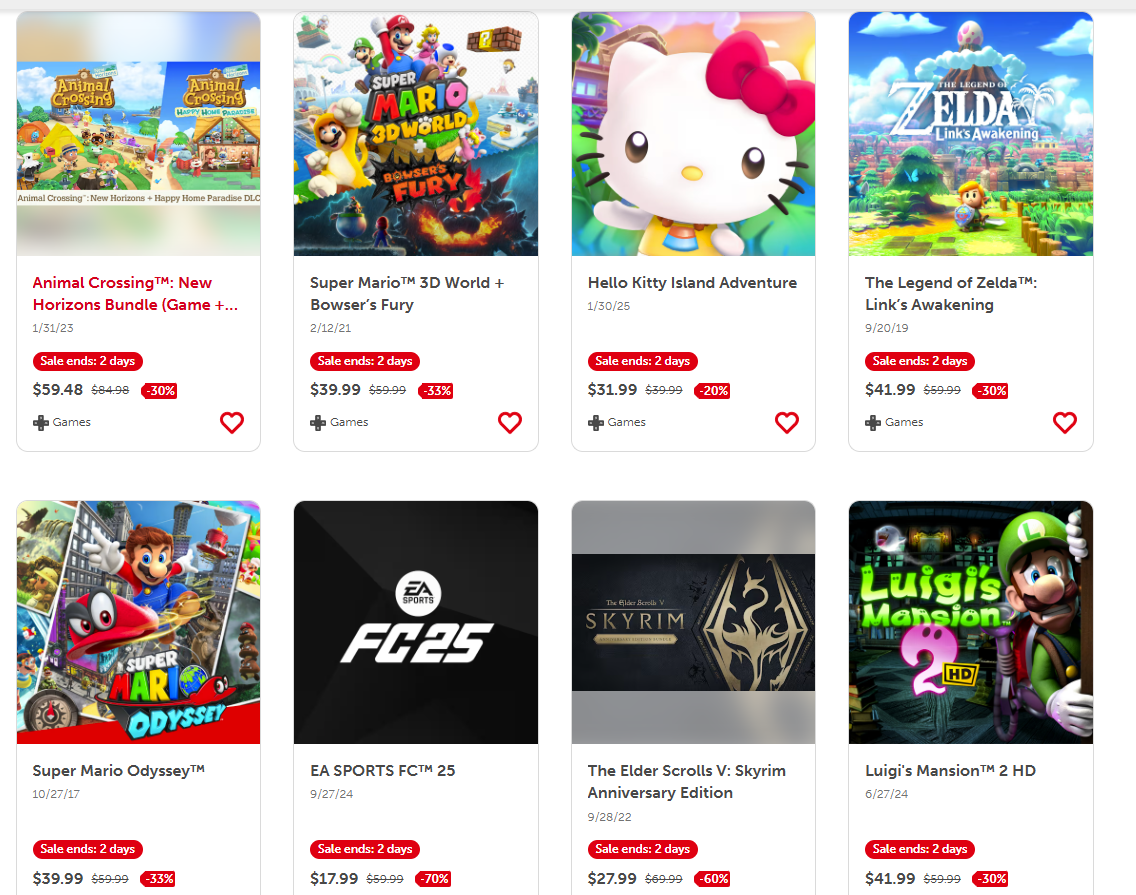
Task: Open Hello Kitty Island Adventure cover image
Action: coord(693,133)
